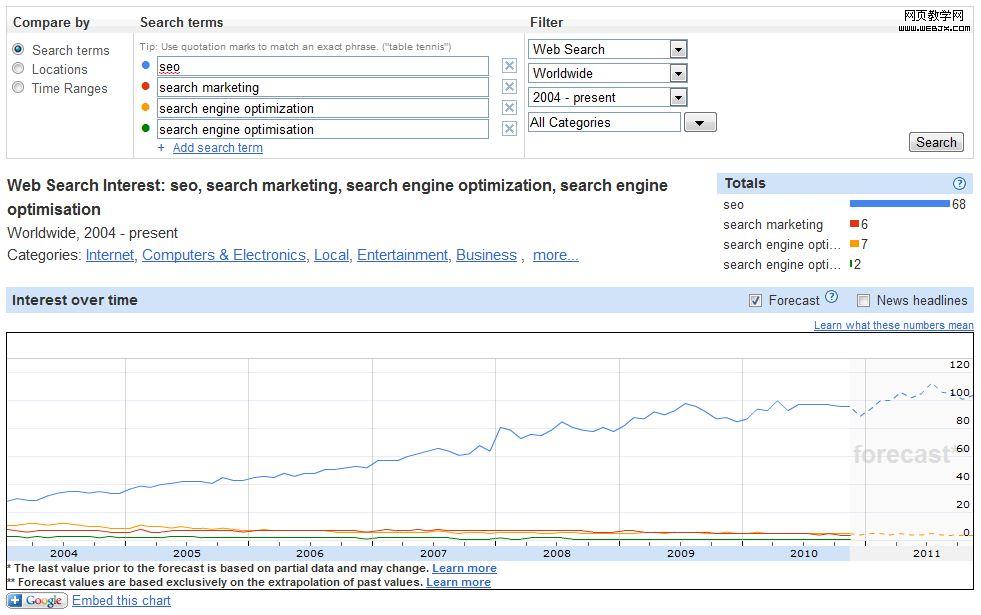Screen dimensions: 981x615
Task: Click the plus icon to add term
Action: click(x=161, y=148)
